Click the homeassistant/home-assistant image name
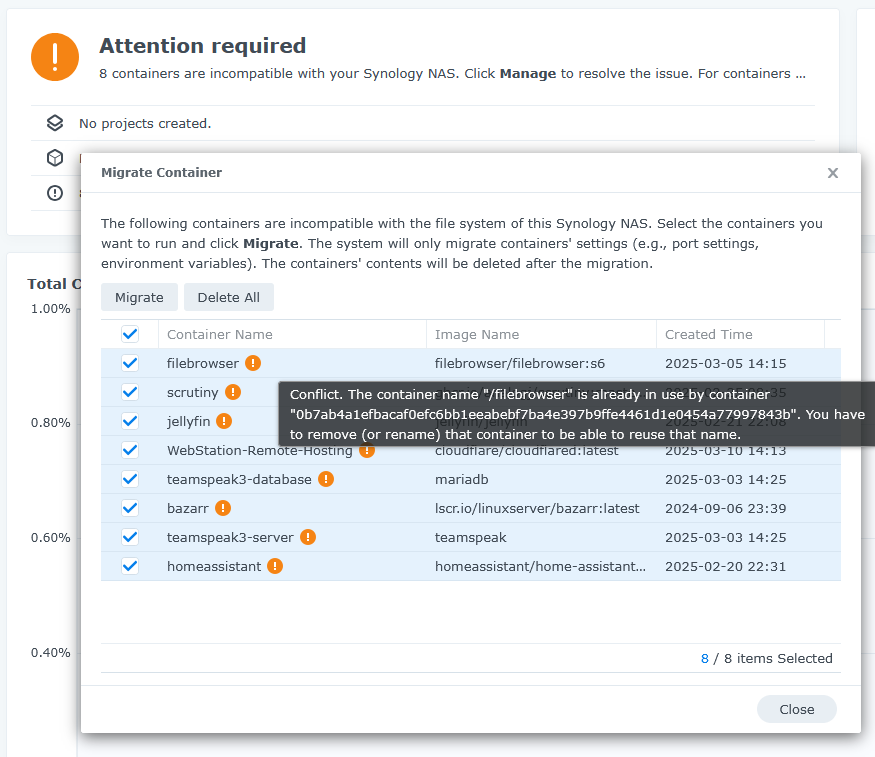875x757 pixels. (540, 567)
